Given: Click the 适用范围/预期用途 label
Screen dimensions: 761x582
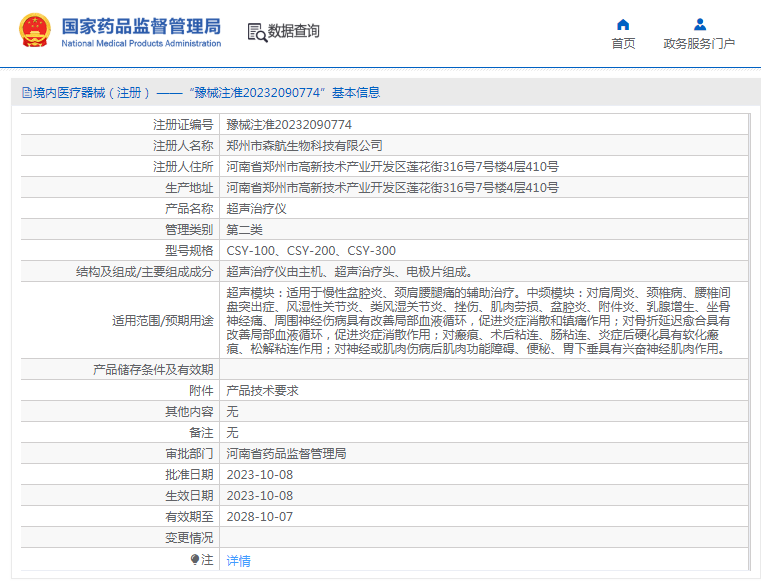Looking at the screenshot, I should point(163,321).
